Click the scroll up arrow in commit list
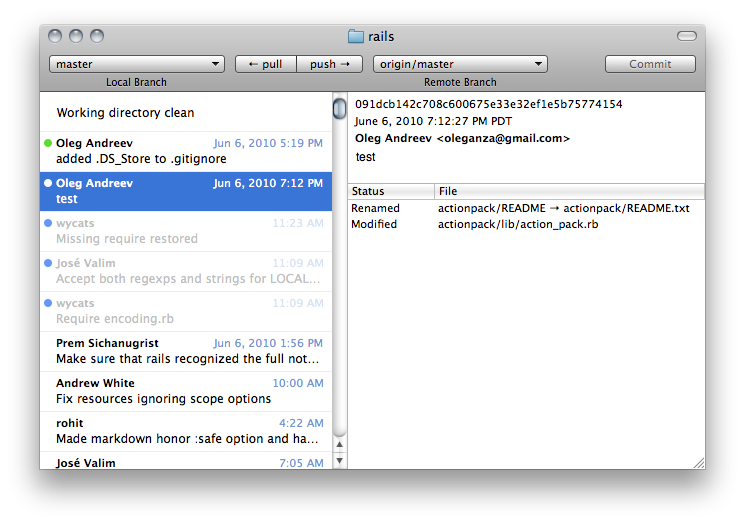 click(339, 445)
